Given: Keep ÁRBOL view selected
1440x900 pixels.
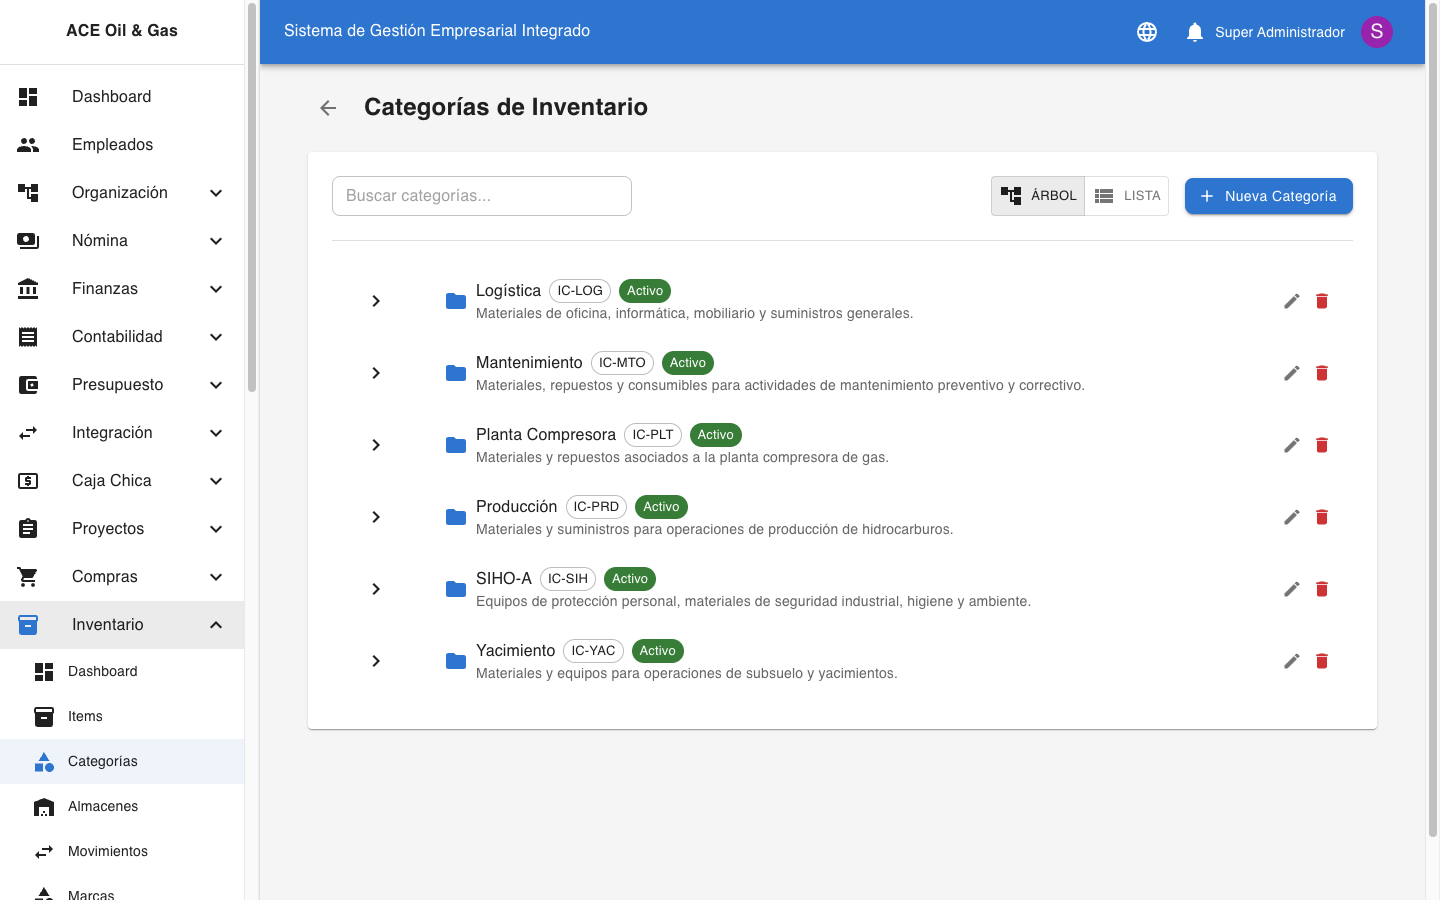Looking at the screenshot, I should 1037,195.
